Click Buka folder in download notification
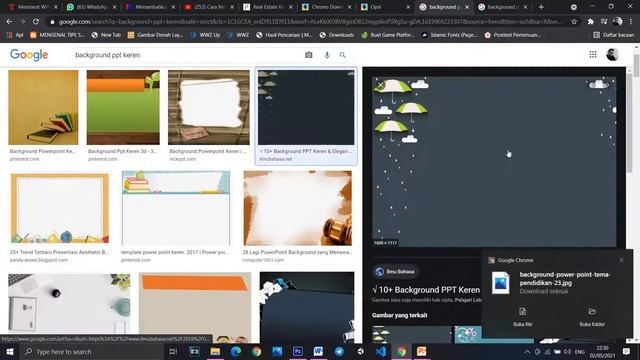The image size is (640, 360). coord(592,317)
